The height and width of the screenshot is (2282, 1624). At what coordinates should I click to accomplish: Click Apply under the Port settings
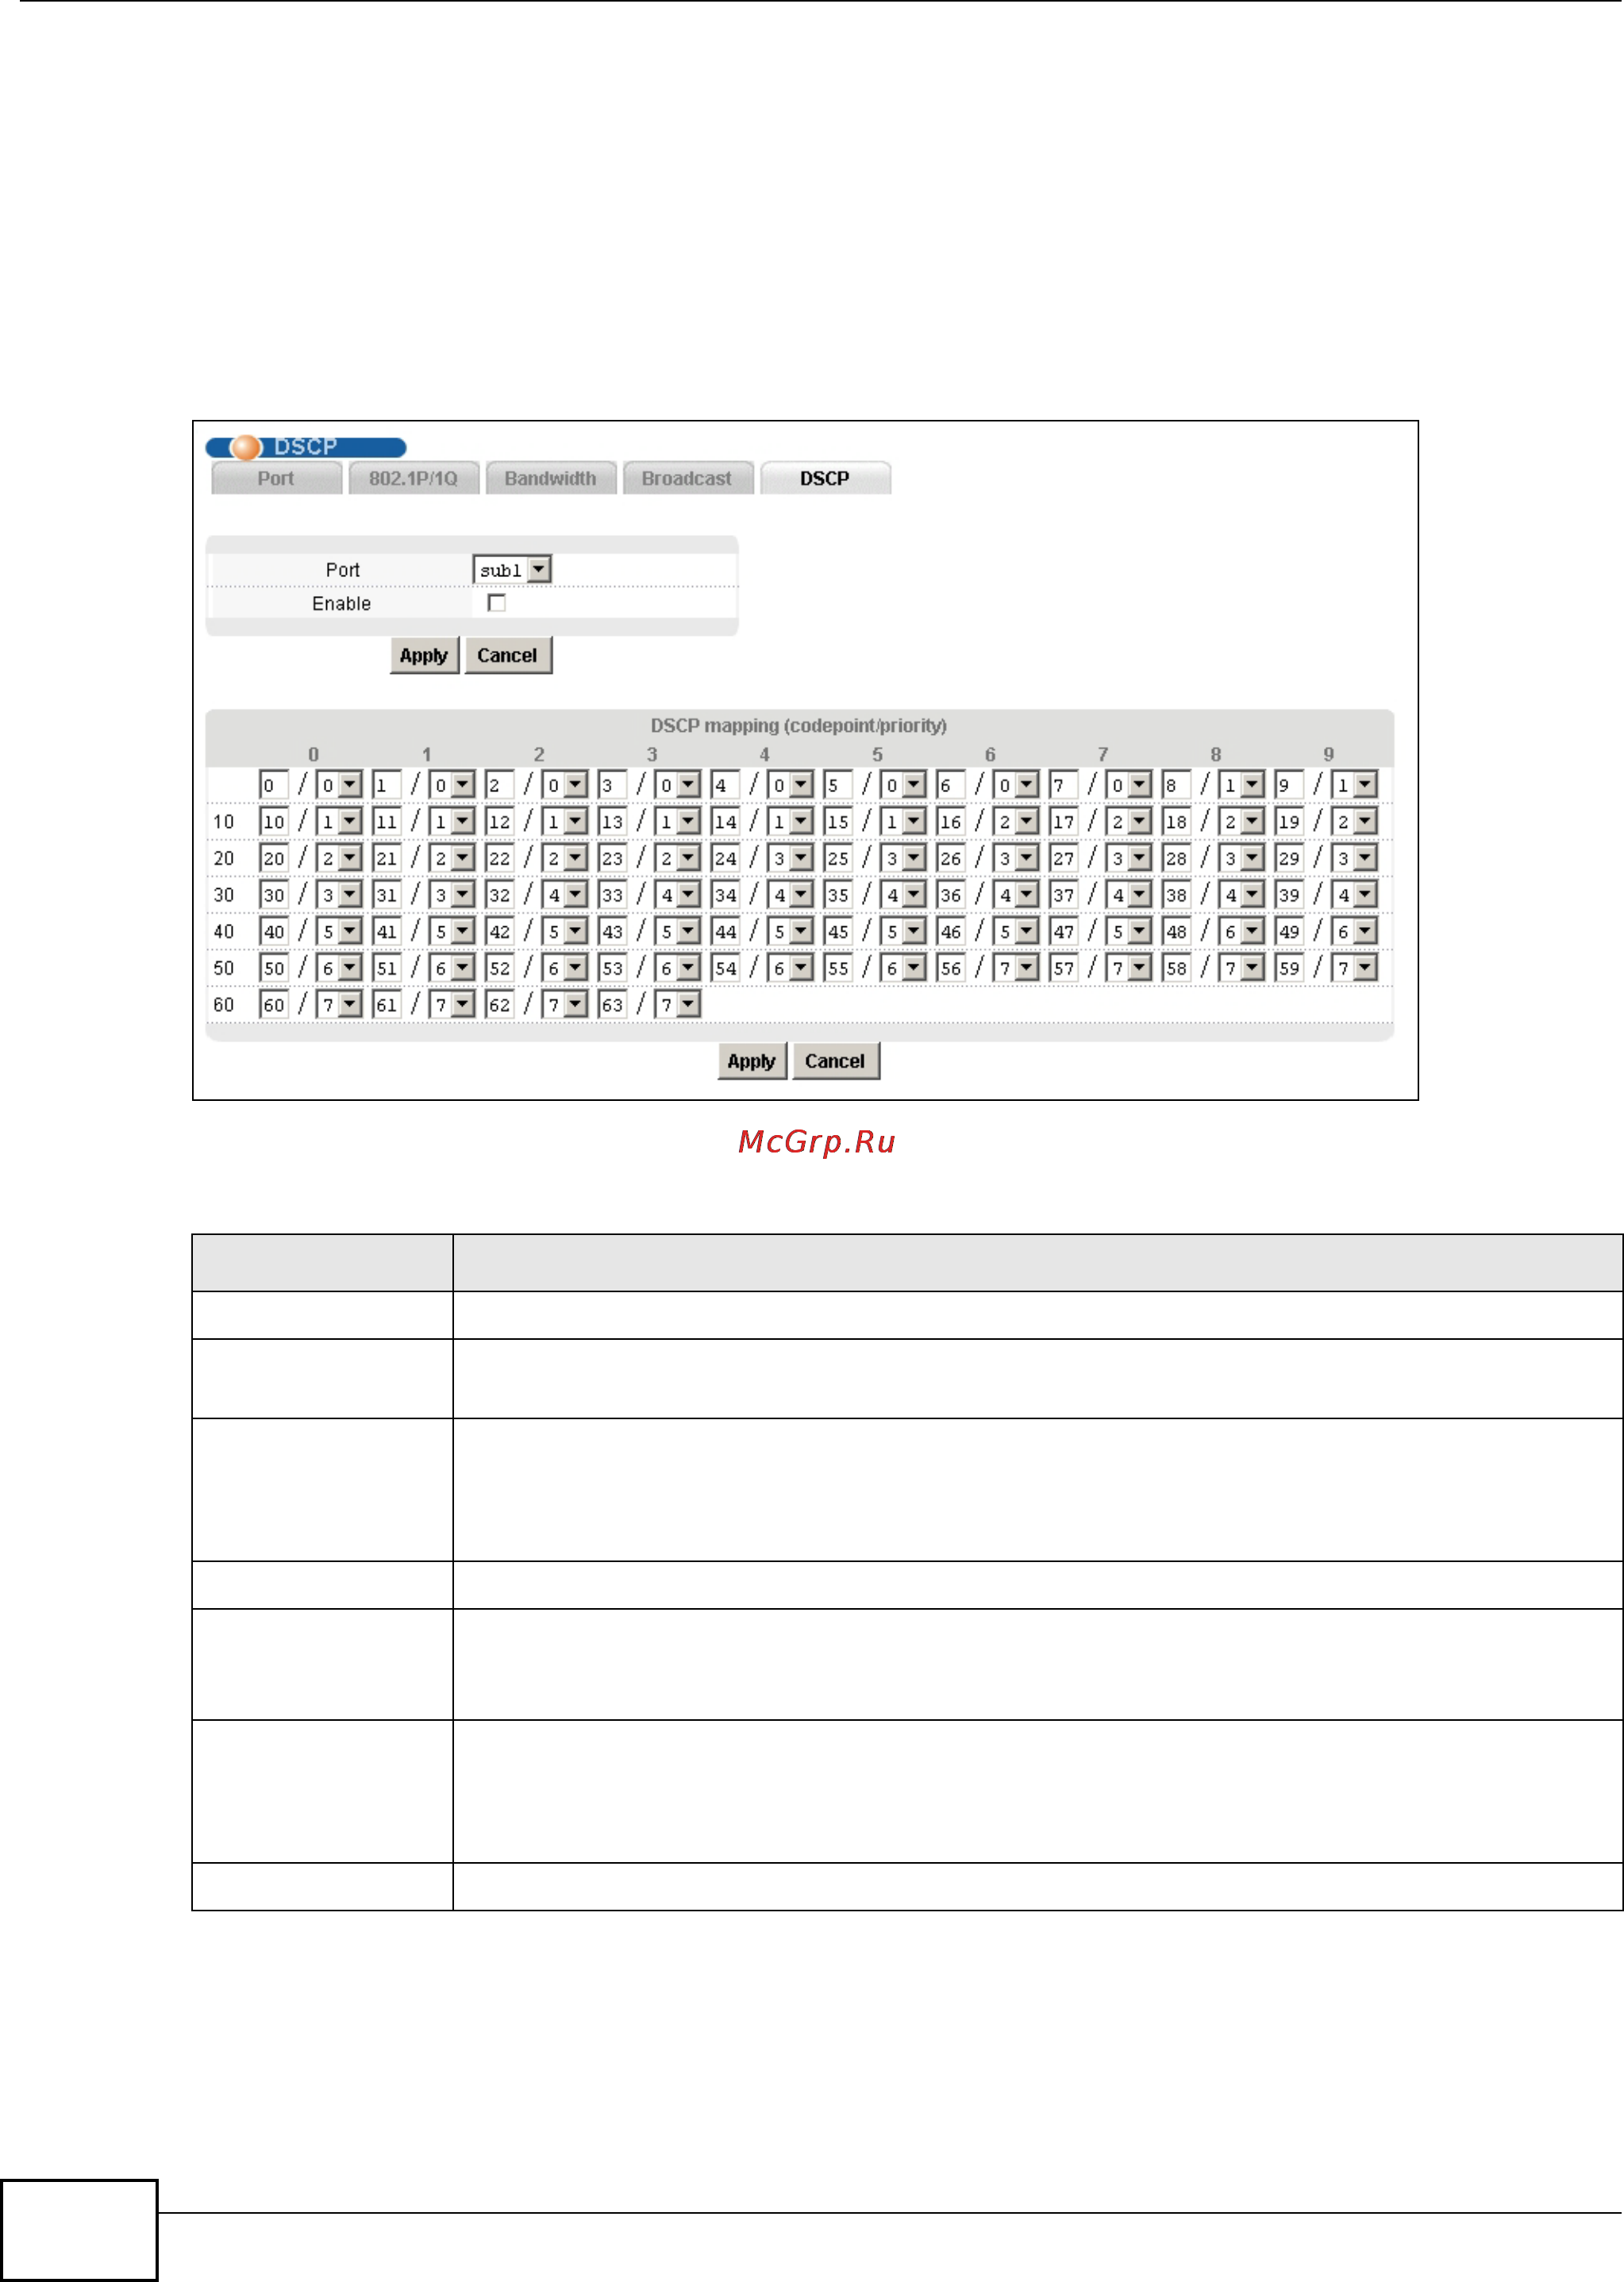[424, 655]
